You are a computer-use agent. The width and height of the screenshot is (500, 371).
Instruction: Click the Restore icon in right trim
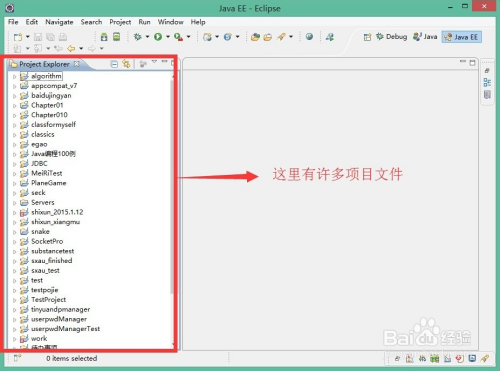point(487,71)
